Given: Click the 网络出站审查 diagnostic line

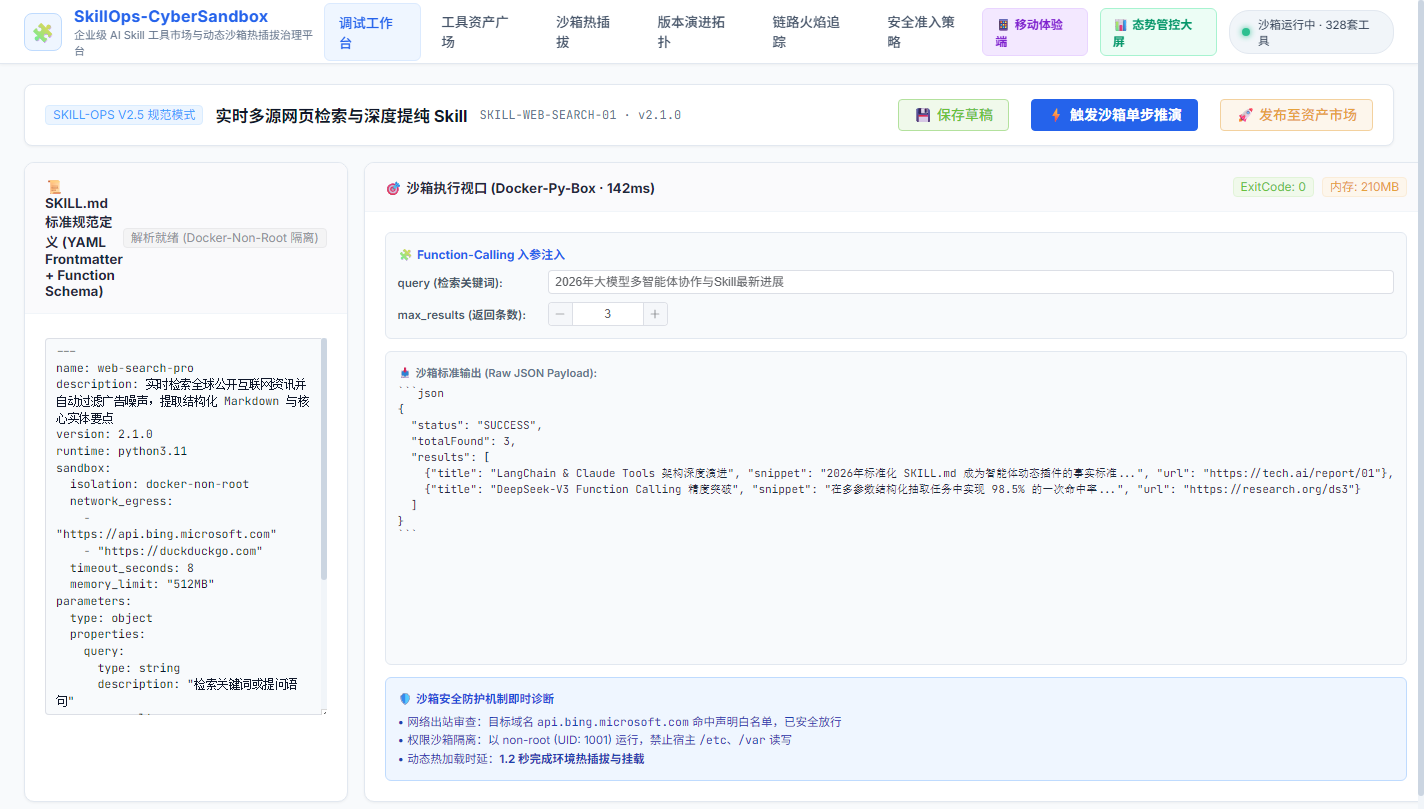Looking at the screenshot, I should point(620,722).
